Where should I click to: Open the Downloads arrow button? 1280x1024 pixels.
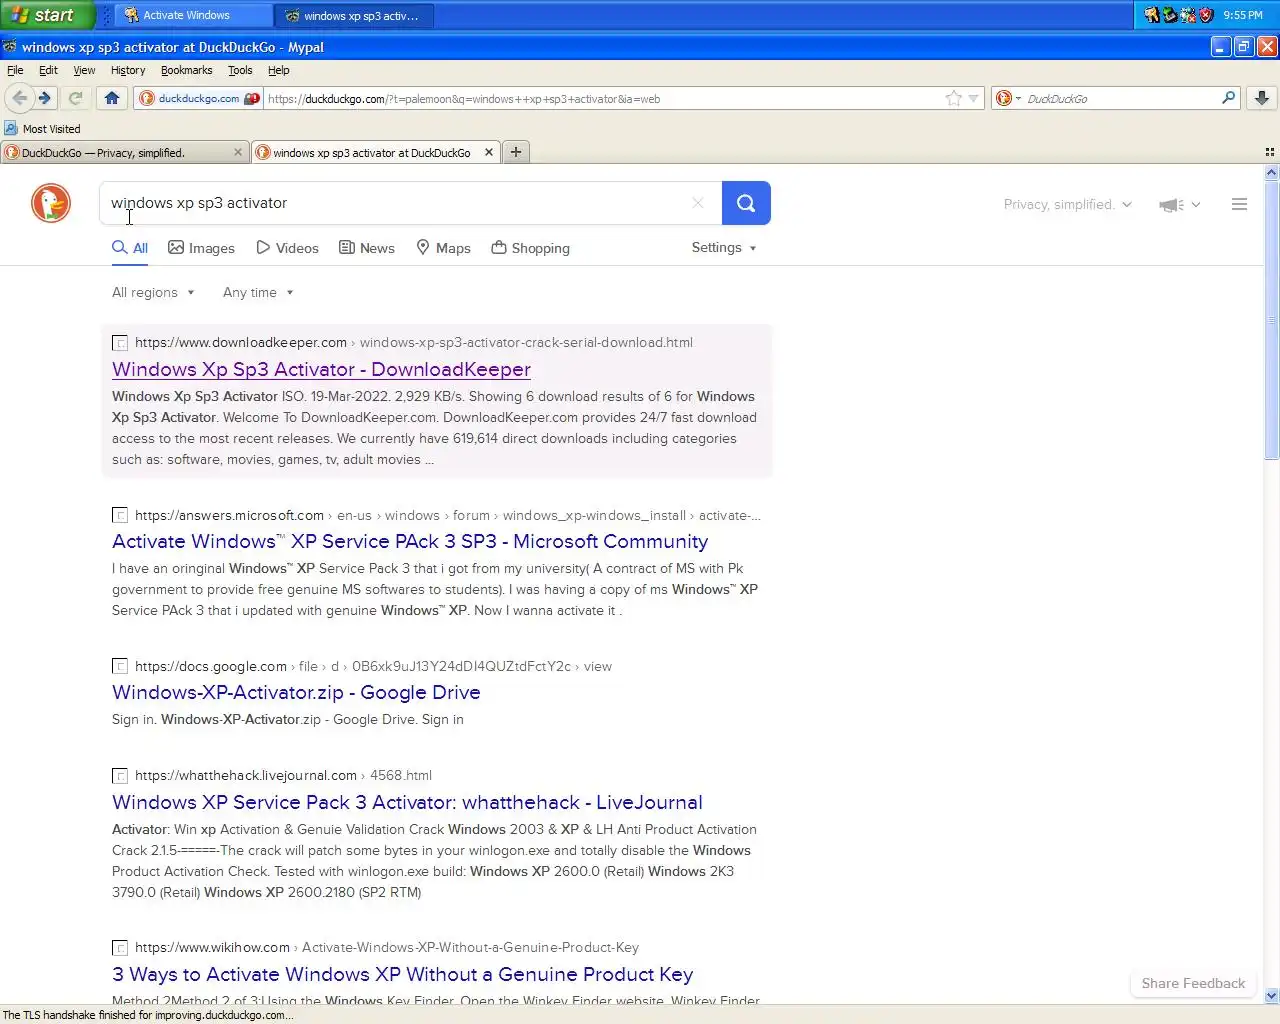click(x=1262, y=98)
